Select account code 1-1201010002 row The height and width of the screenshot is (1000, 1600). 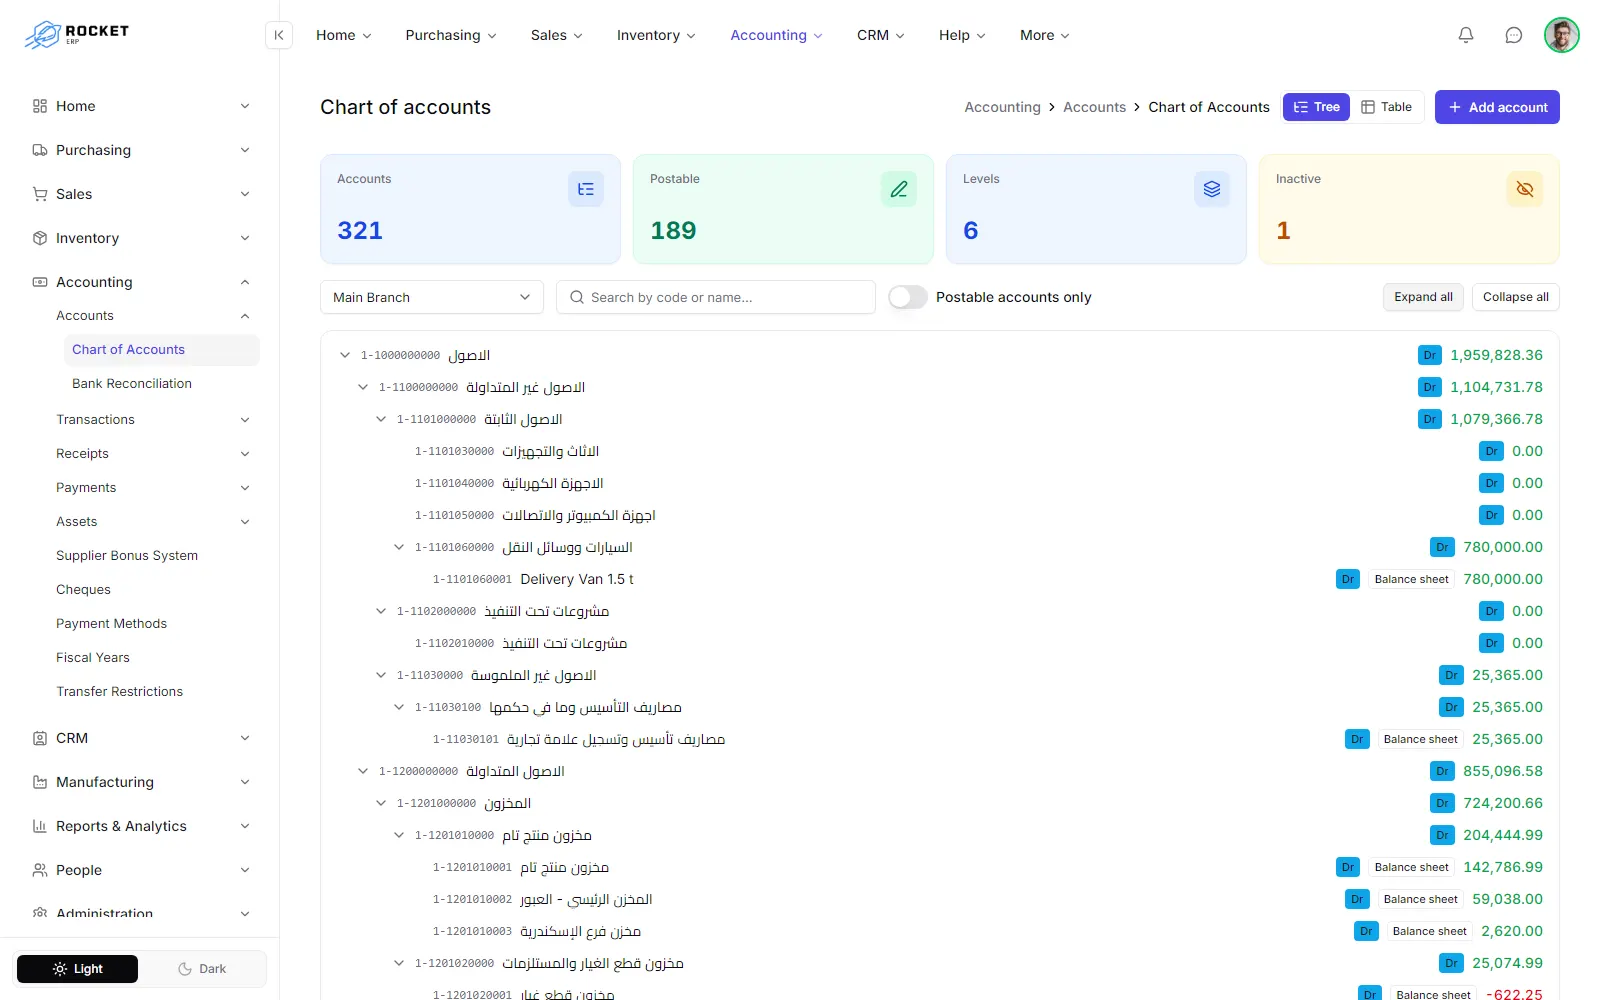tap(940, 899)
